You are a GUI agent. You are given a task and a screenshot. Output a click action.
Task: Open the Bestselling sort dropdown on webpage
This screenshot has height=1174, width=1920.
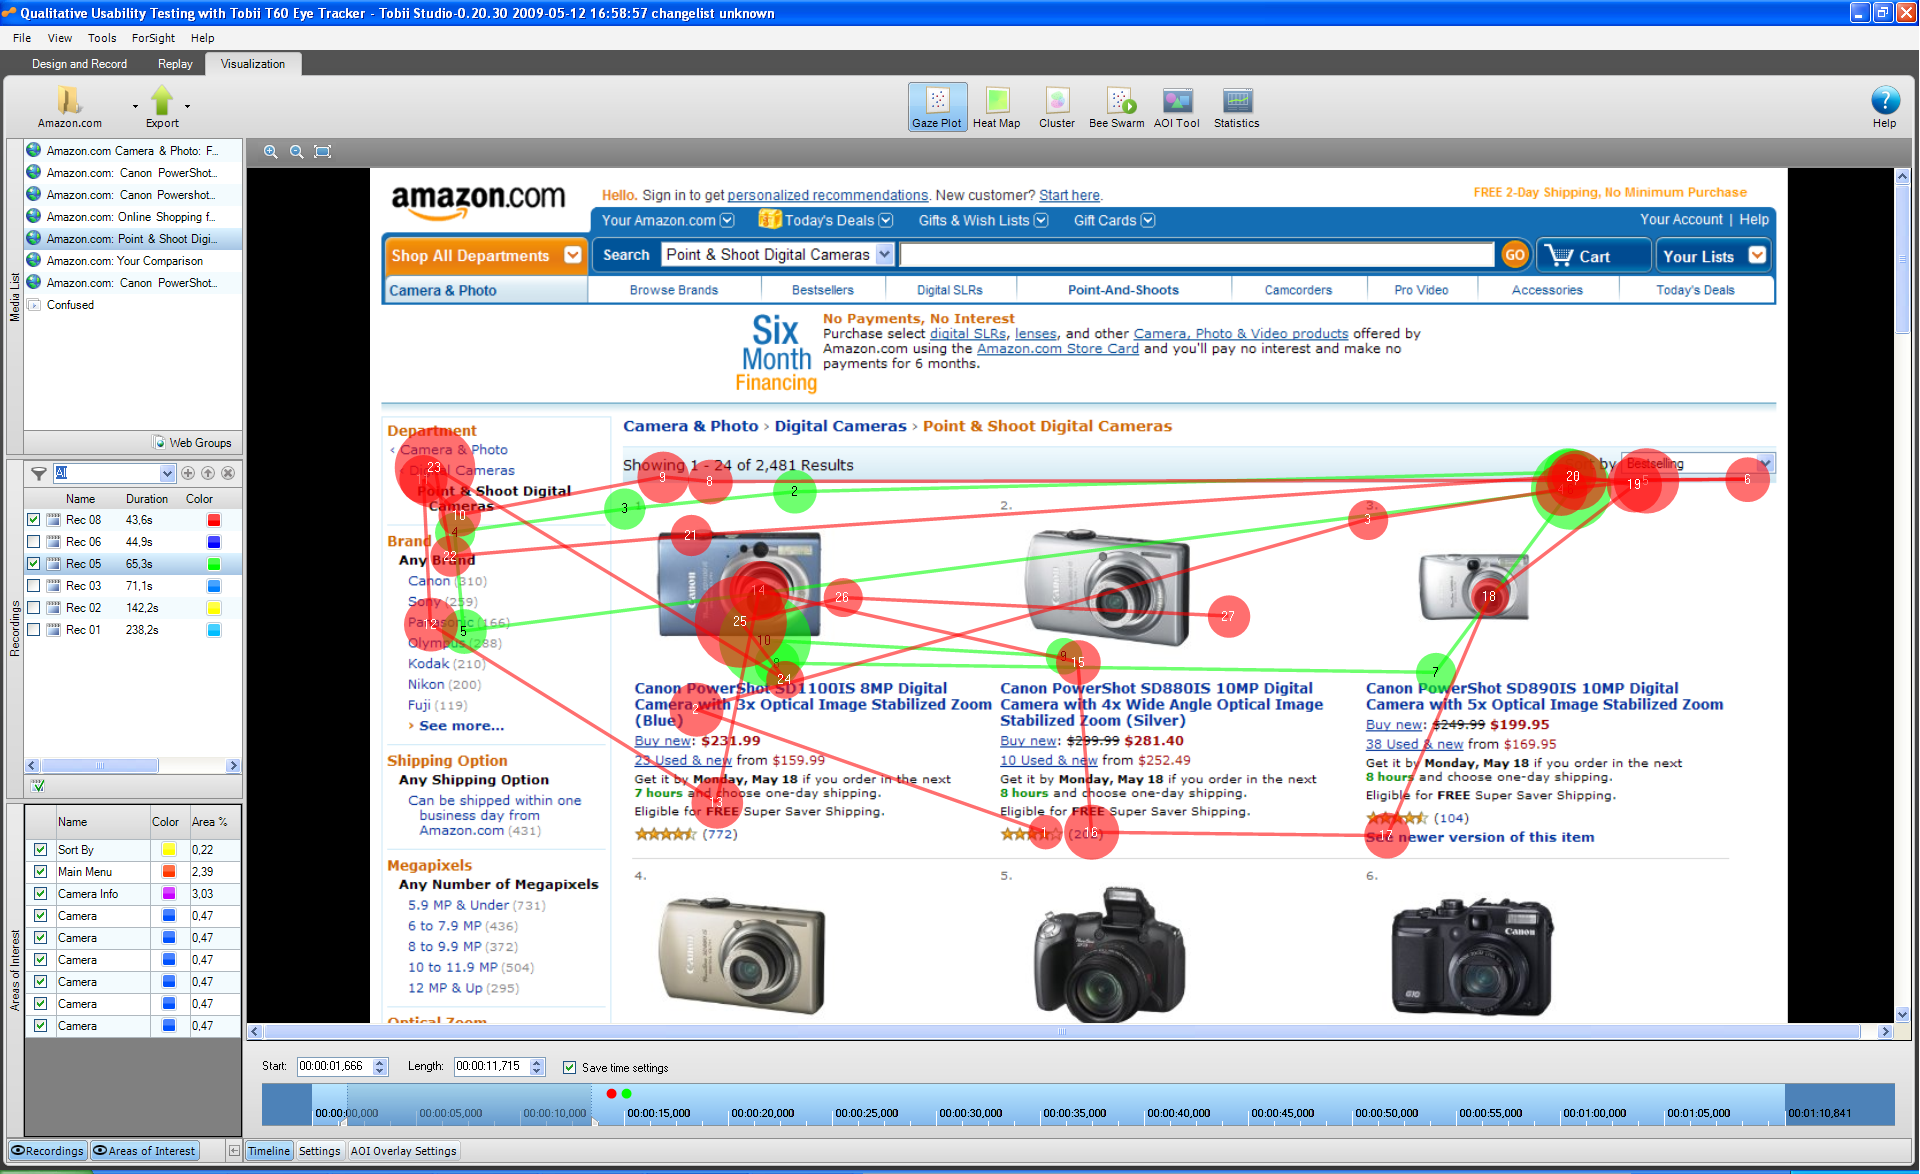pyautogui.click(x=1765, y=464)
